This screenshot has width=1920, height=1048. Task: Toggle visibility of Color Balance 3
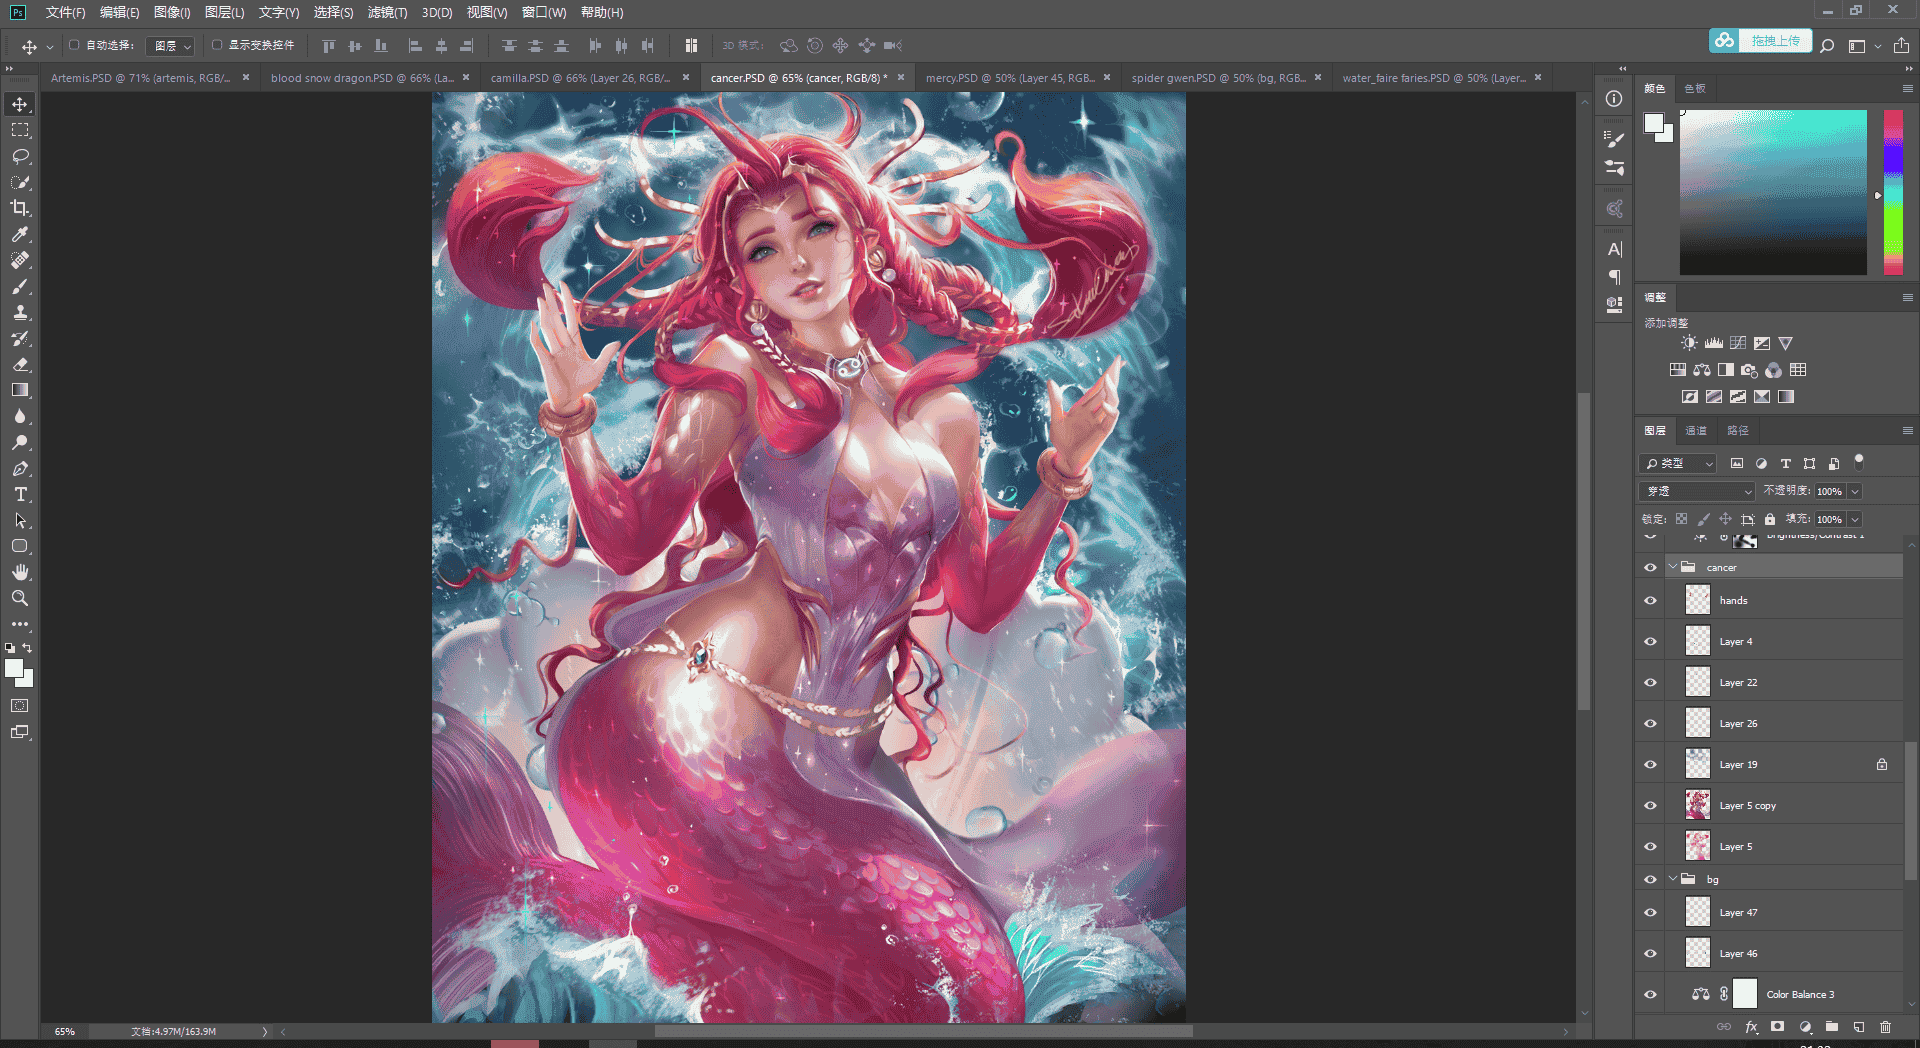pyautogui.click(x=1650, y=995)
